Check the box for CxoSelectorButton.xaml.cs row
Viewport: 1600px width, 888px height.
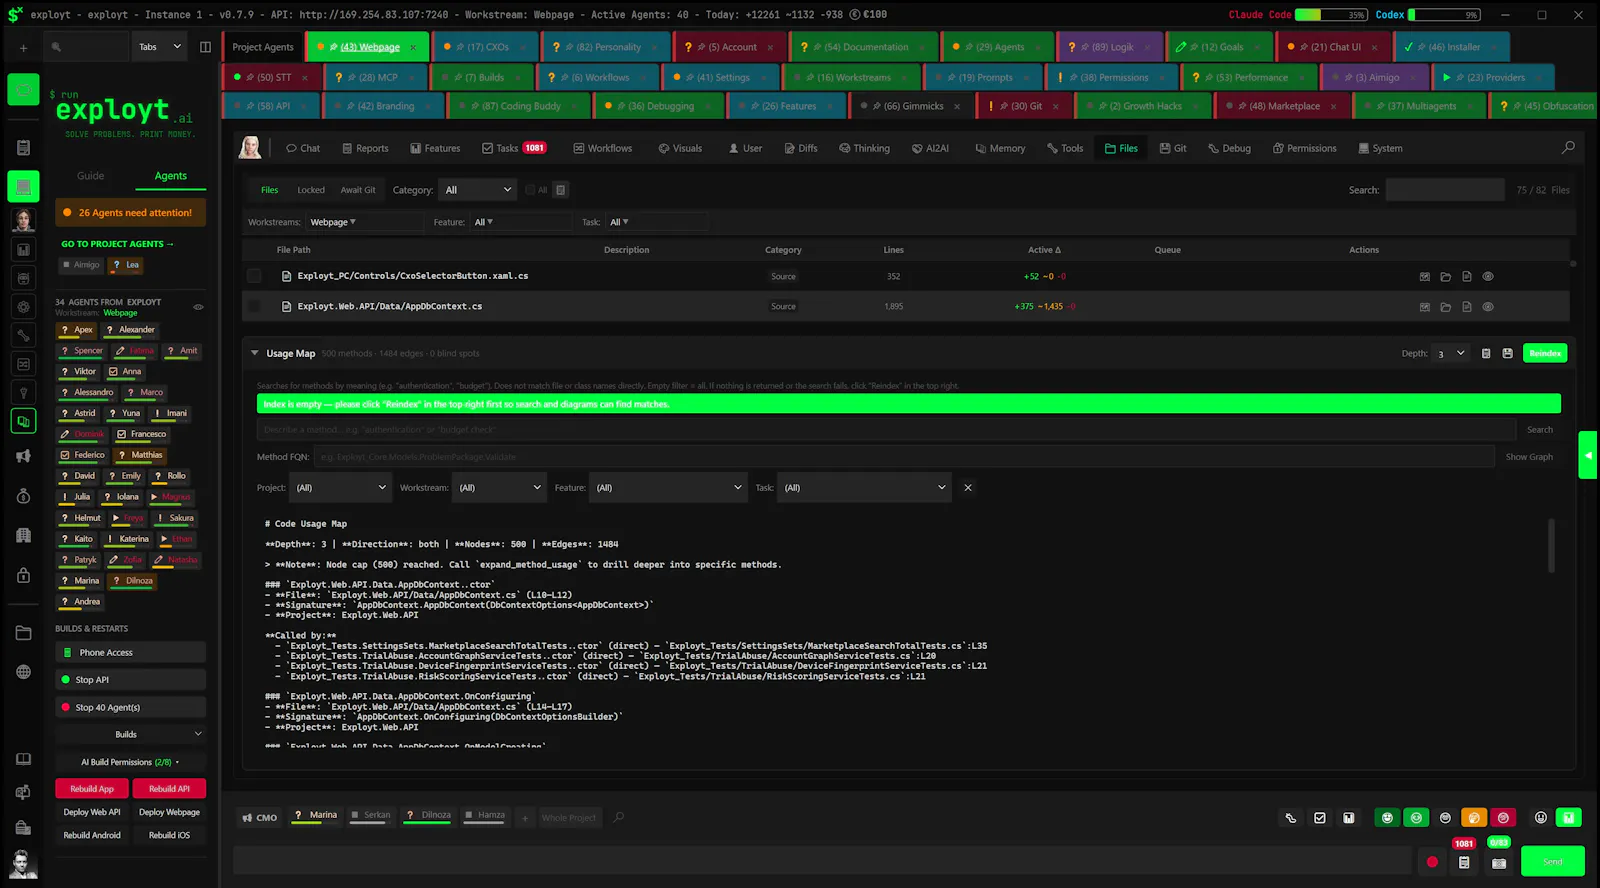(254, 276)
